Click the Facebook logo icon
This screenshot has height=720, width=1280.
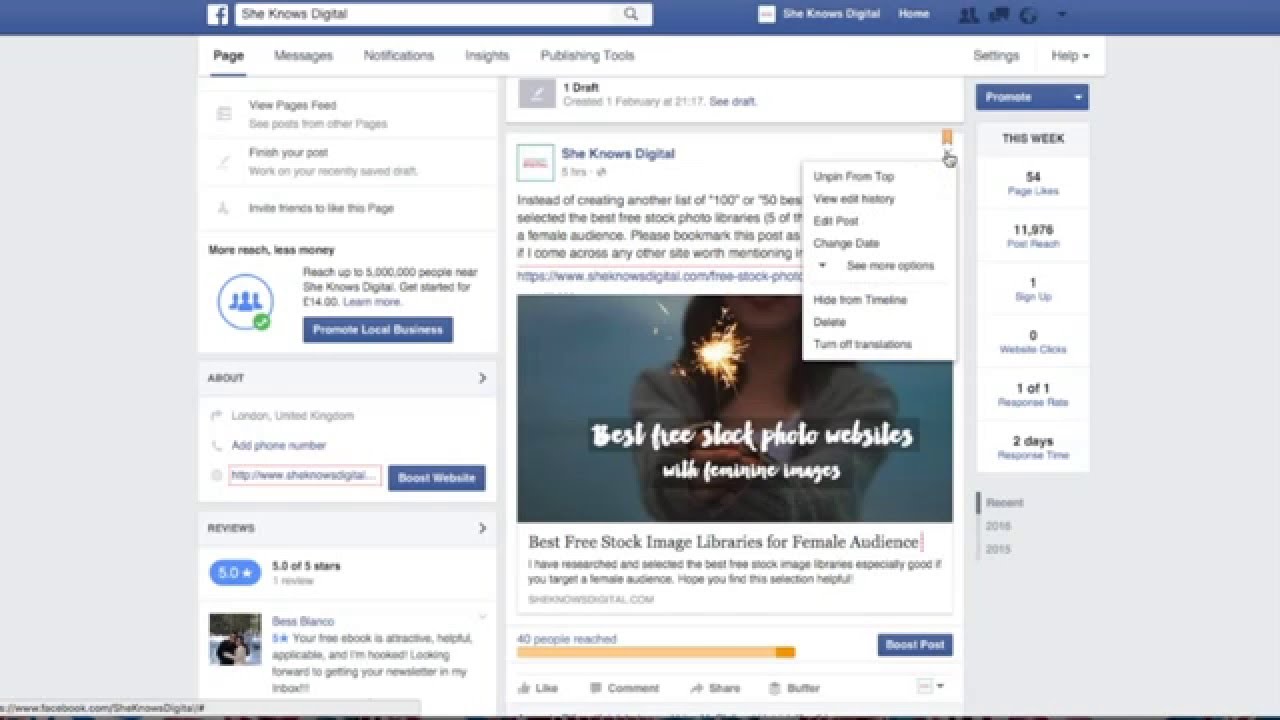[217, 14]
